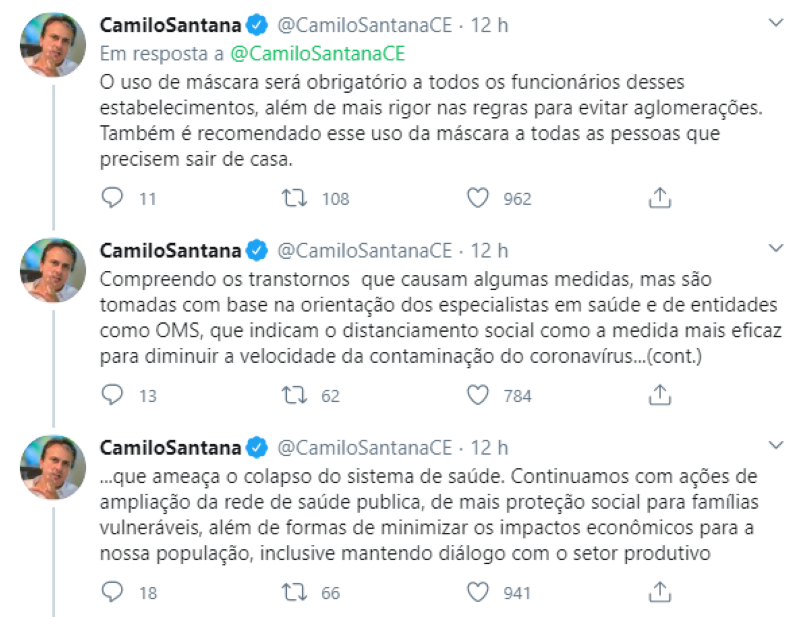
Task: Expand the caret on the last tweet
Action: 774,443
